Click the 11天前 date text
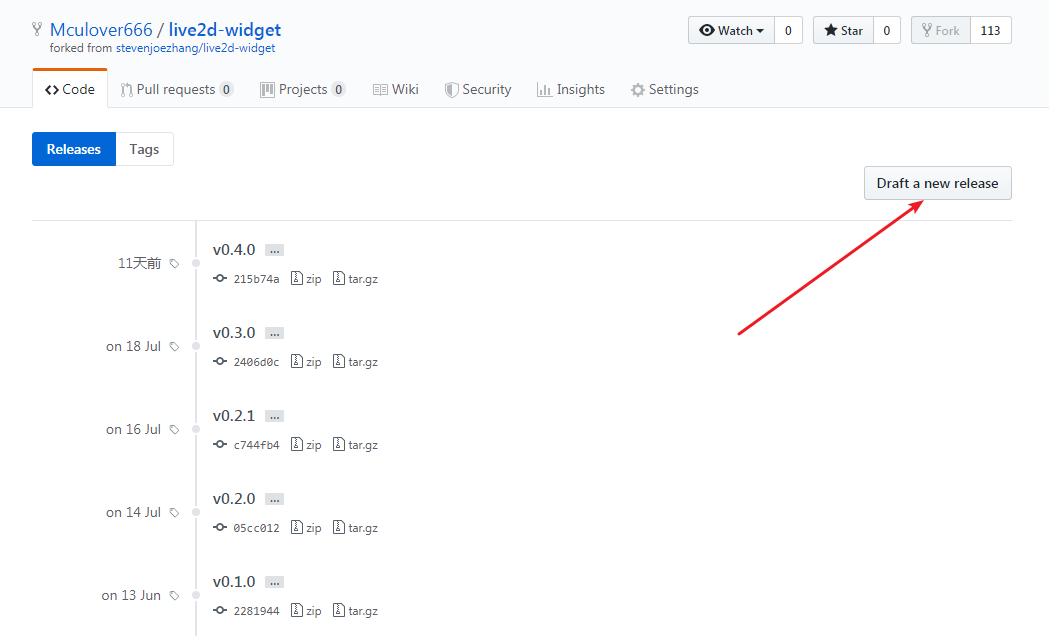The height and width of the screenshot is (639, 1049). 139,263
